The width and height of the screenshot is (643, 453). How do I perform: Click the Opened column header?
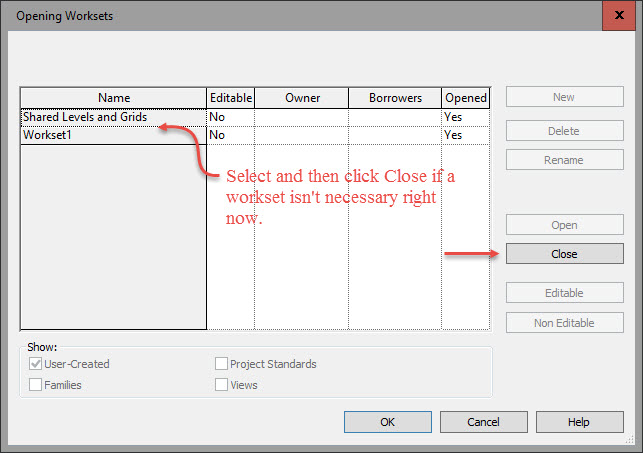coord(466,98)
